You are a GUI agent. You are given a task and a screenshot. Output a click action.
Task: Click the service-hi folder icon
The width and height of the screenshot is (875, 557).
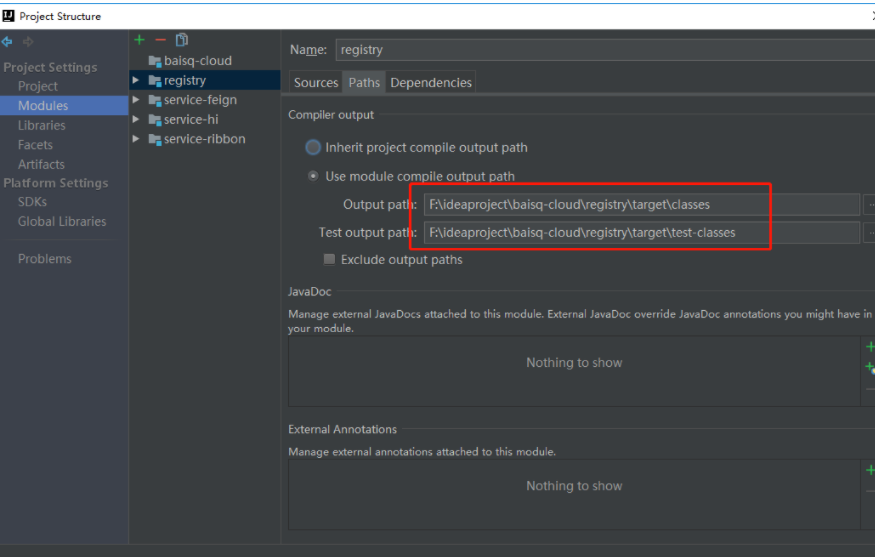tap(155, 120)
